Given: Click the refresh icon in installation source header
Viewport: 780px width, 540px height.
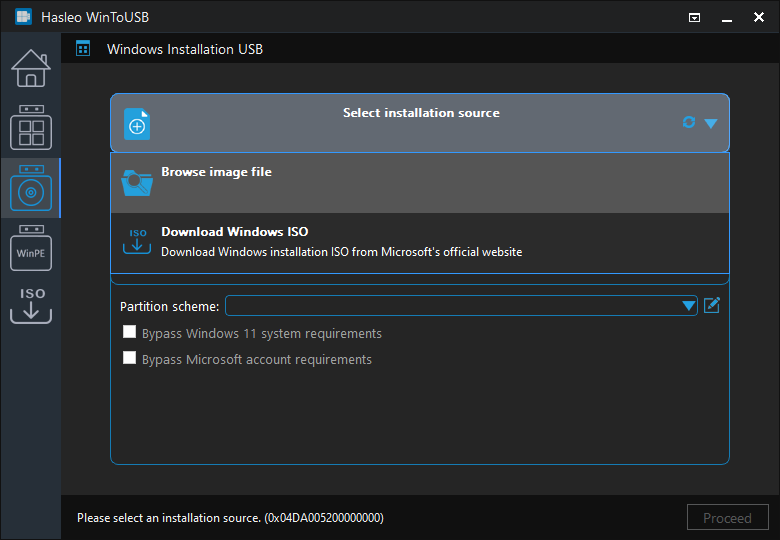Looking at the screenshot, I should (x=689, y=122).
